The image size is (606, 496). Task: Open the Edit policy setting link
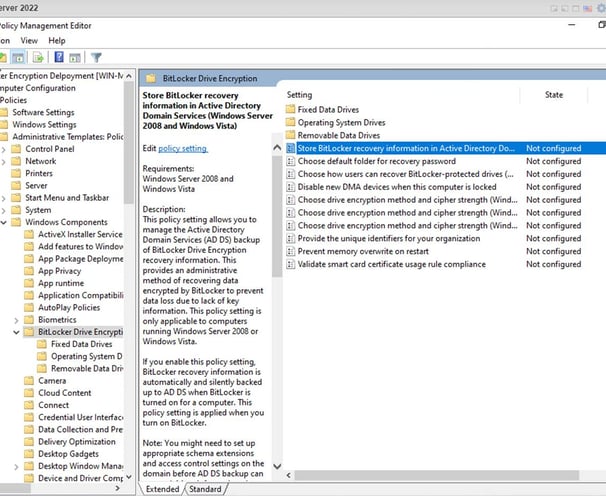tap(183, 148)
